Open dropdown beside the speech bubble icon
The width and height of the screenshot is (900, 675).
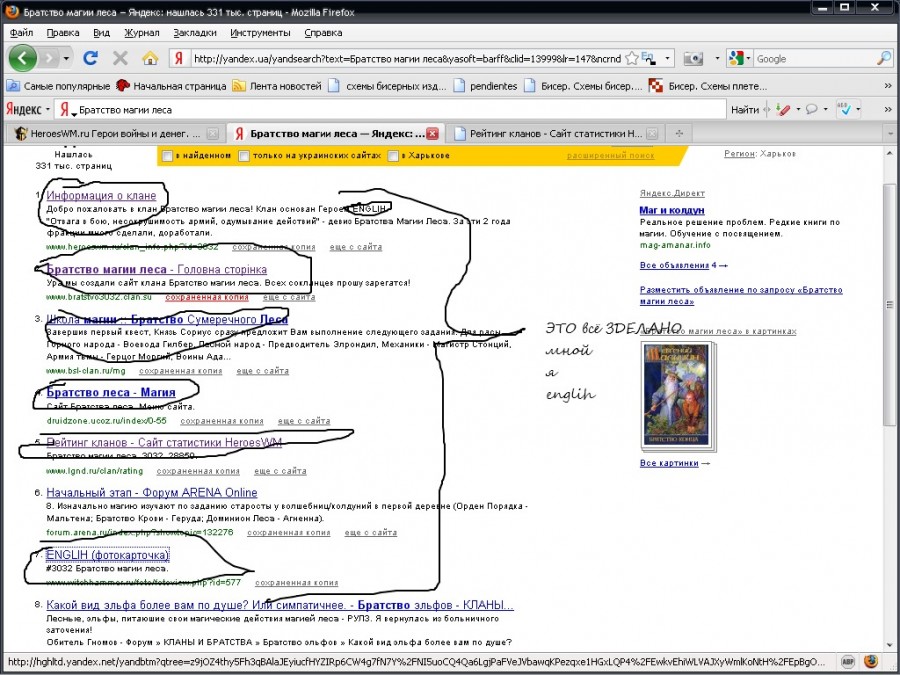coord(825,109)
